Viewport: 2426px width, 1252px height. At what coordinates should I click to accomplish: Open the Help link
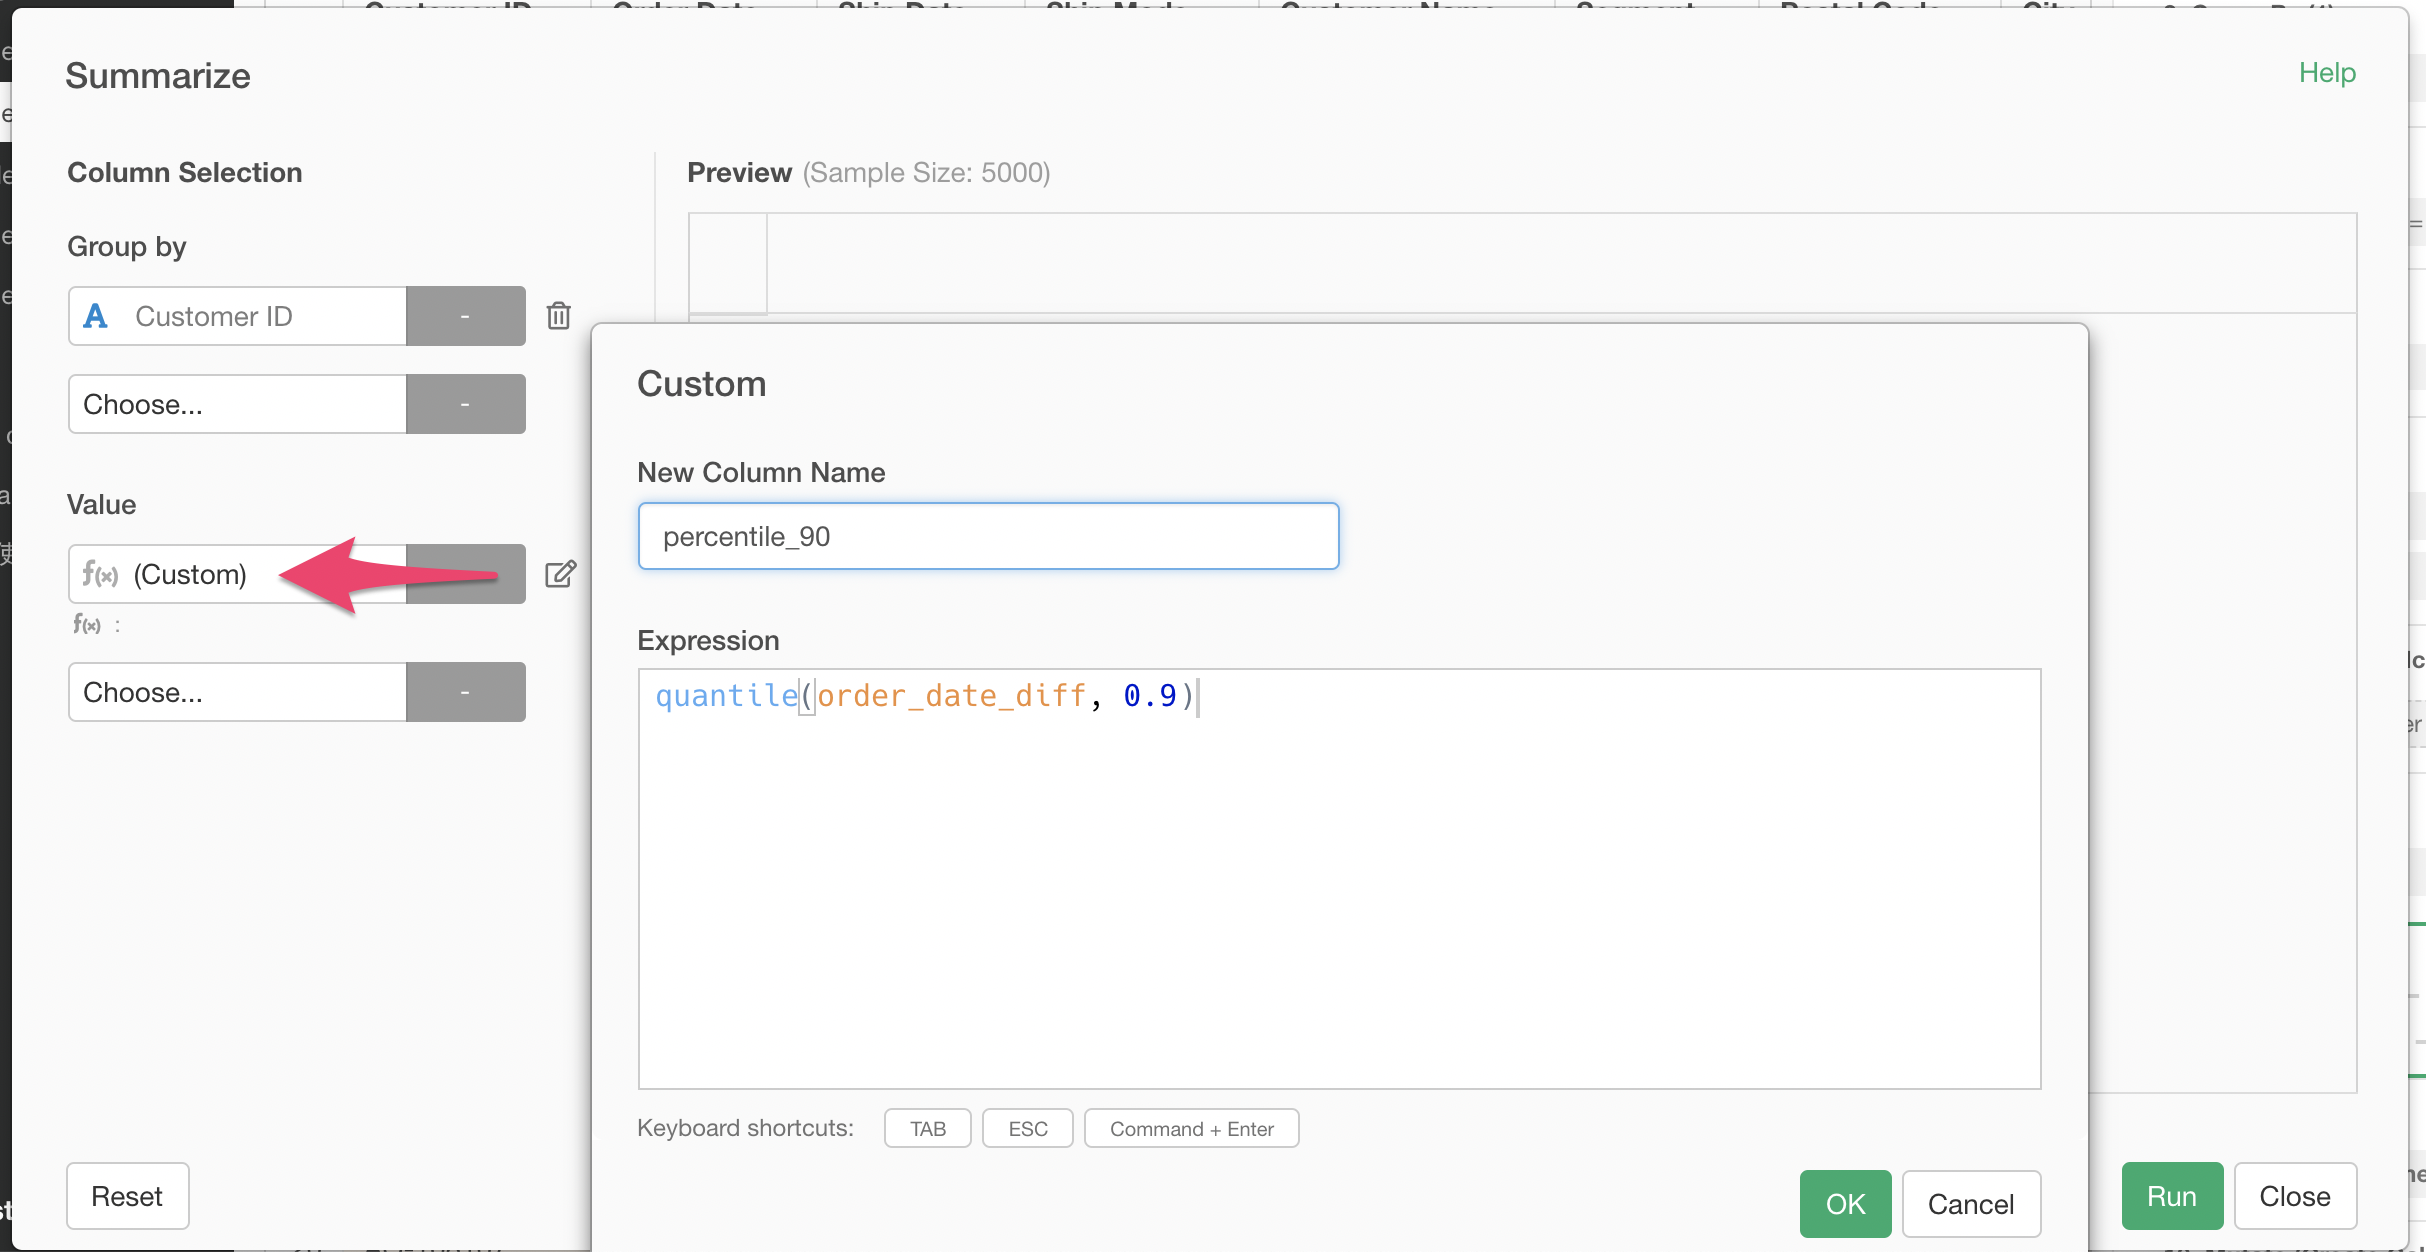(2327, 72)
